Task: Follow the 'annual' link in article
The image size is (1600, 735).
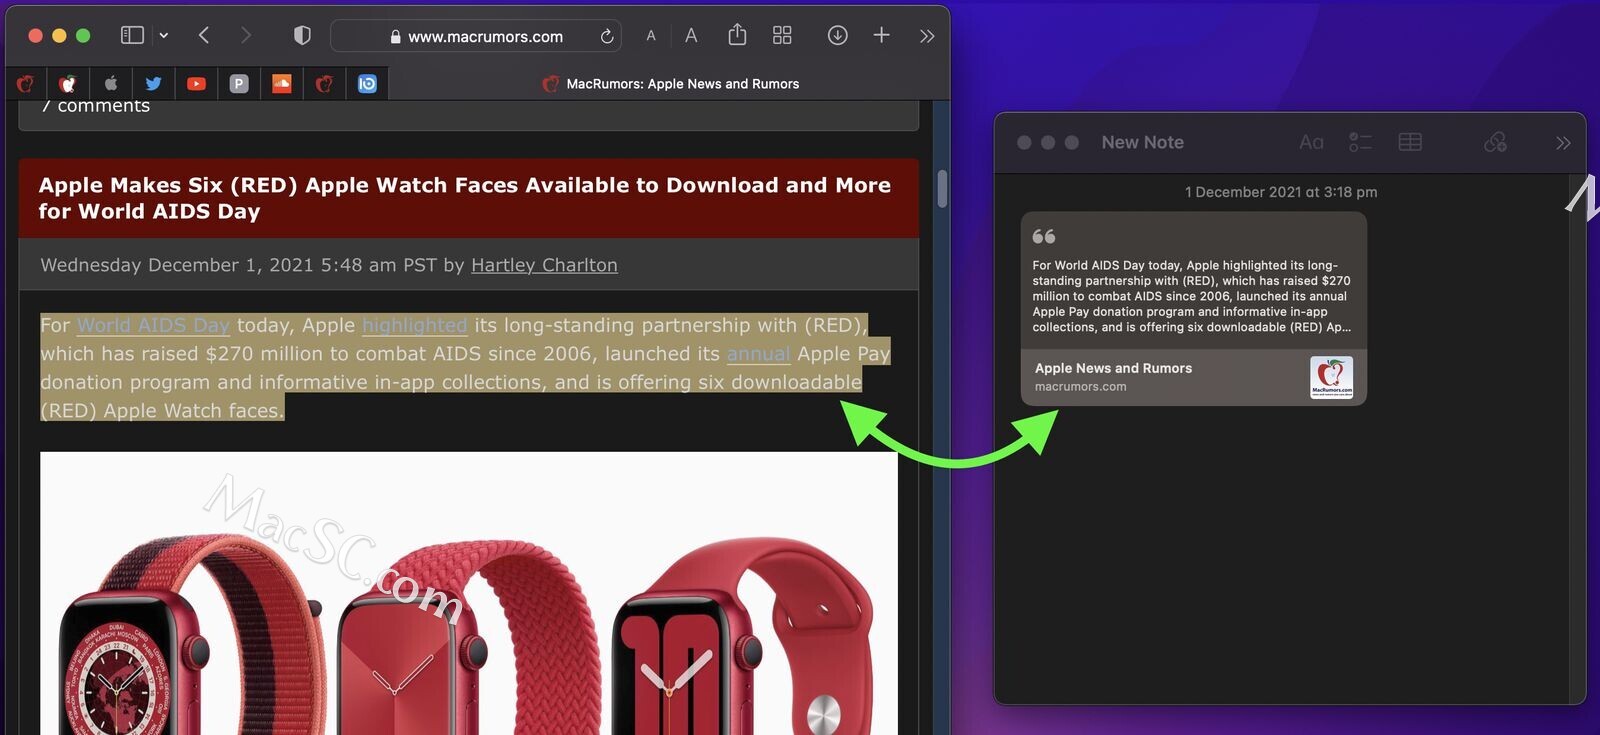Action: pyautogui.click(x=758, y=354)
